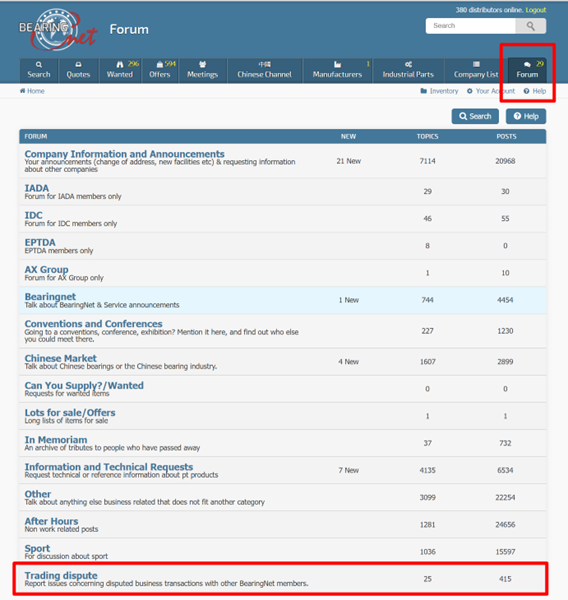Open the AX Group forum
The height and width of the screenshot is (600, 568).
coord(46,270)
